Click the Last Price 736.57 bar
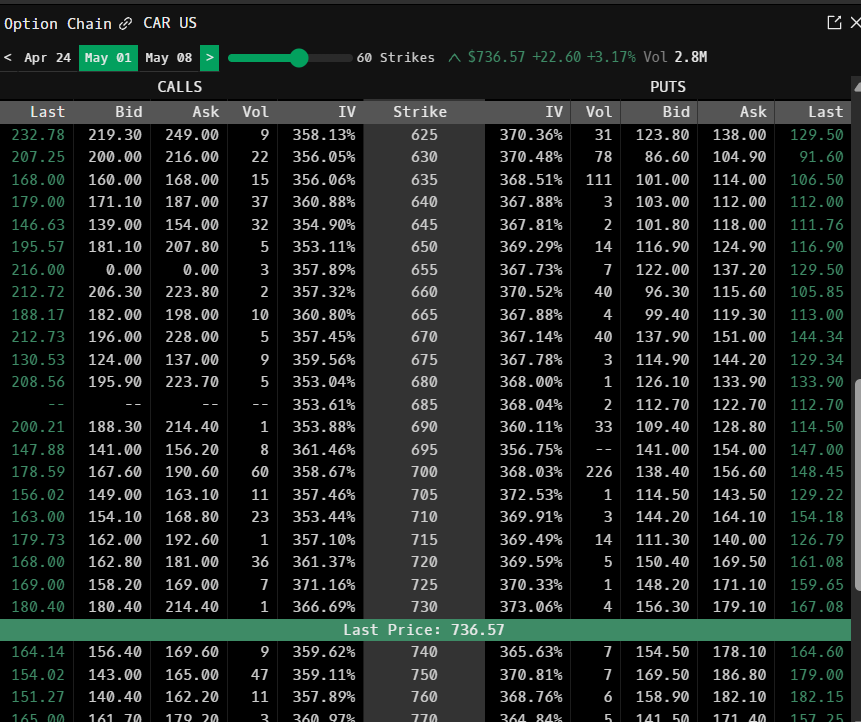This screenshot has width=861, height=722. (x=425, y=630)
